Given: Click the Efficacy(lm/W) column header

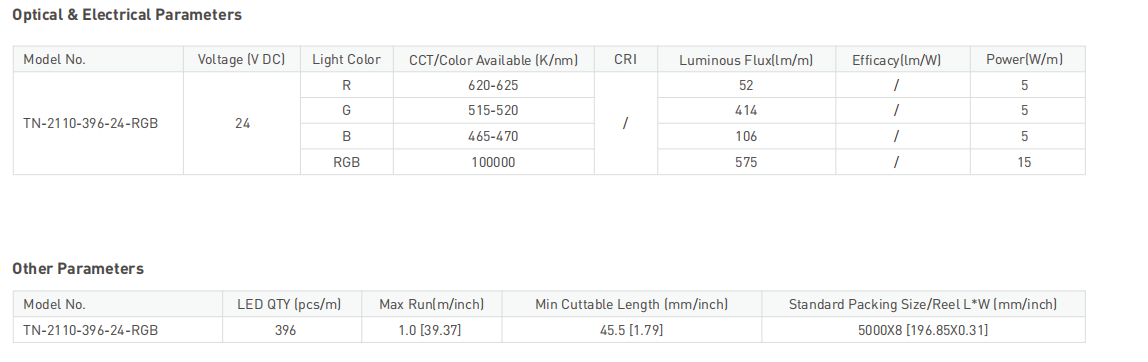Looking at the screenshot, I should tap(897, 60).
